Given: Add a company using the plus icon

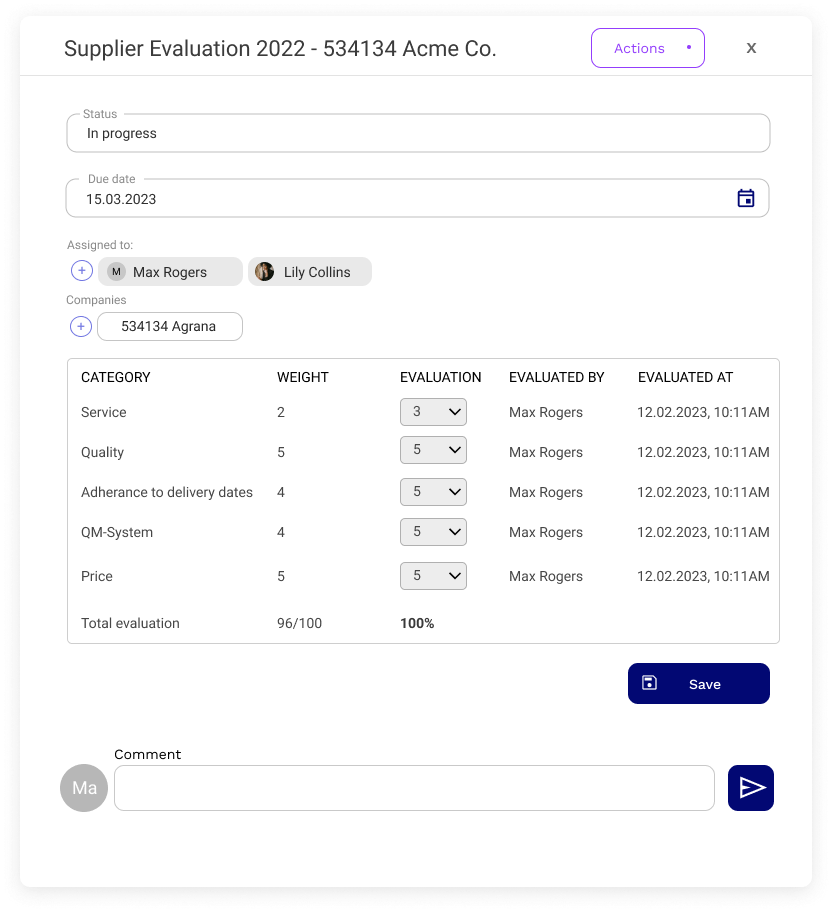Looking at the screenshot, I should point(81,326).
